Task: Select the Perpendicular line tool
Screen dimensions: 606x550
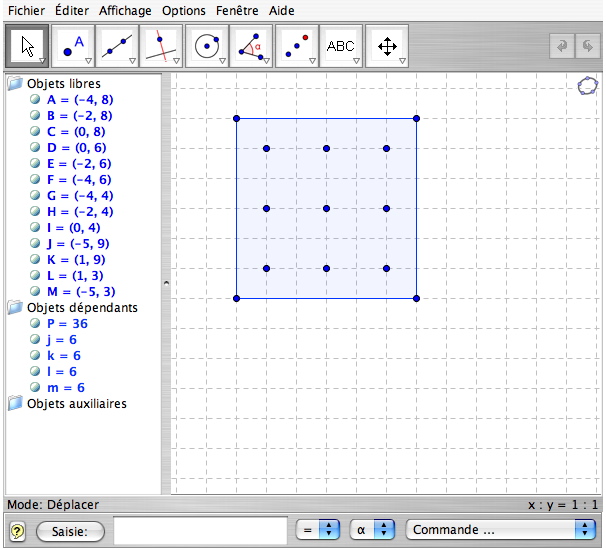Action: pyautogui.click(x=161, y=46)
